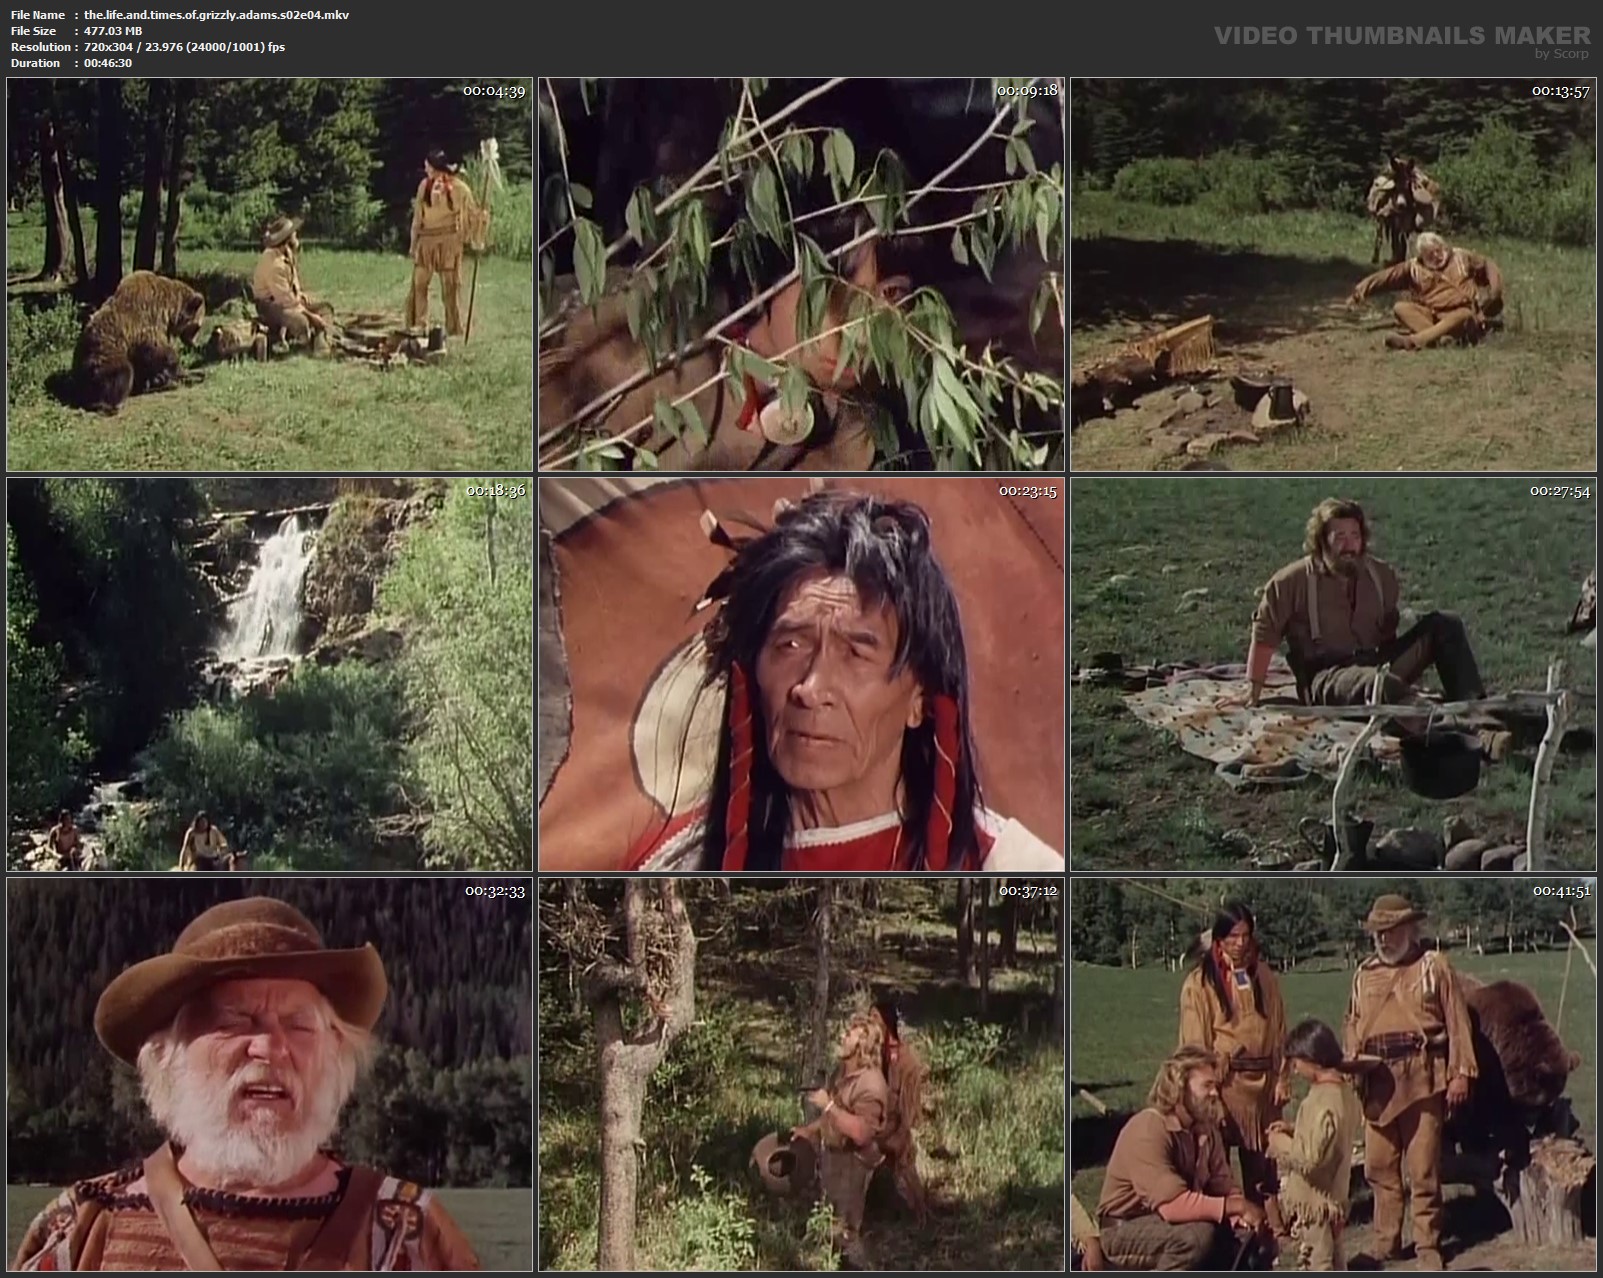Screen dimensions: 1603x1278
Task: Click the file name the.life.and.times.of.grizzly.adams.s02e04.mkv
Action: pos(217,15)
